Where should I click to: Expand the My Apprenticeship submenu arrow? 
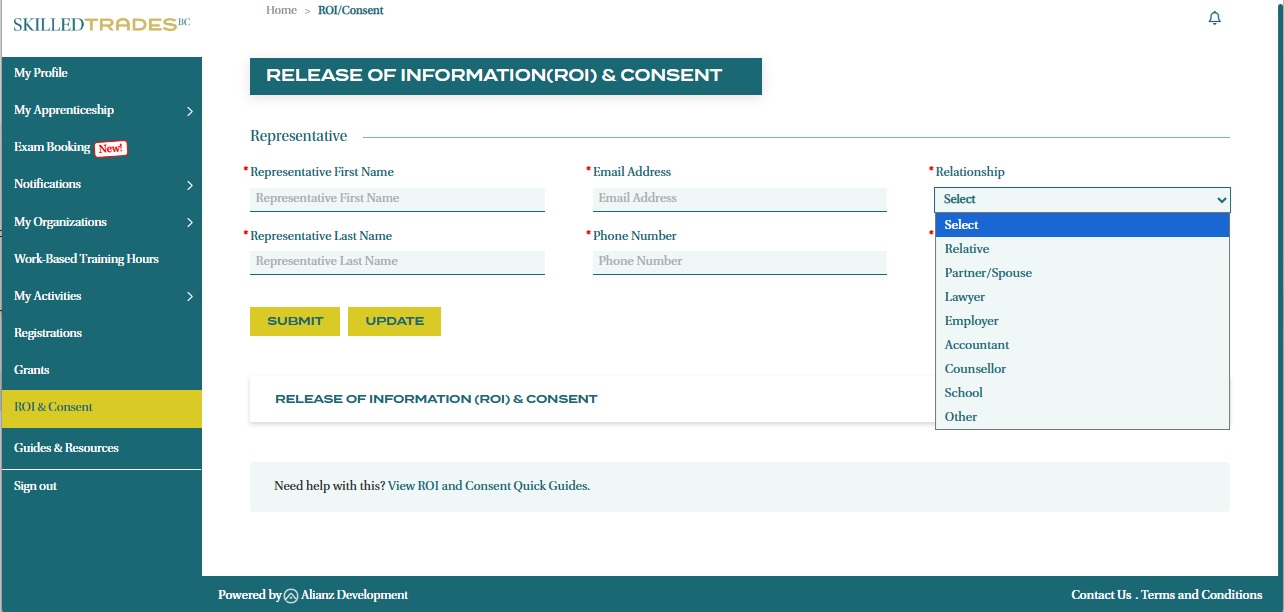coord(190,111)
